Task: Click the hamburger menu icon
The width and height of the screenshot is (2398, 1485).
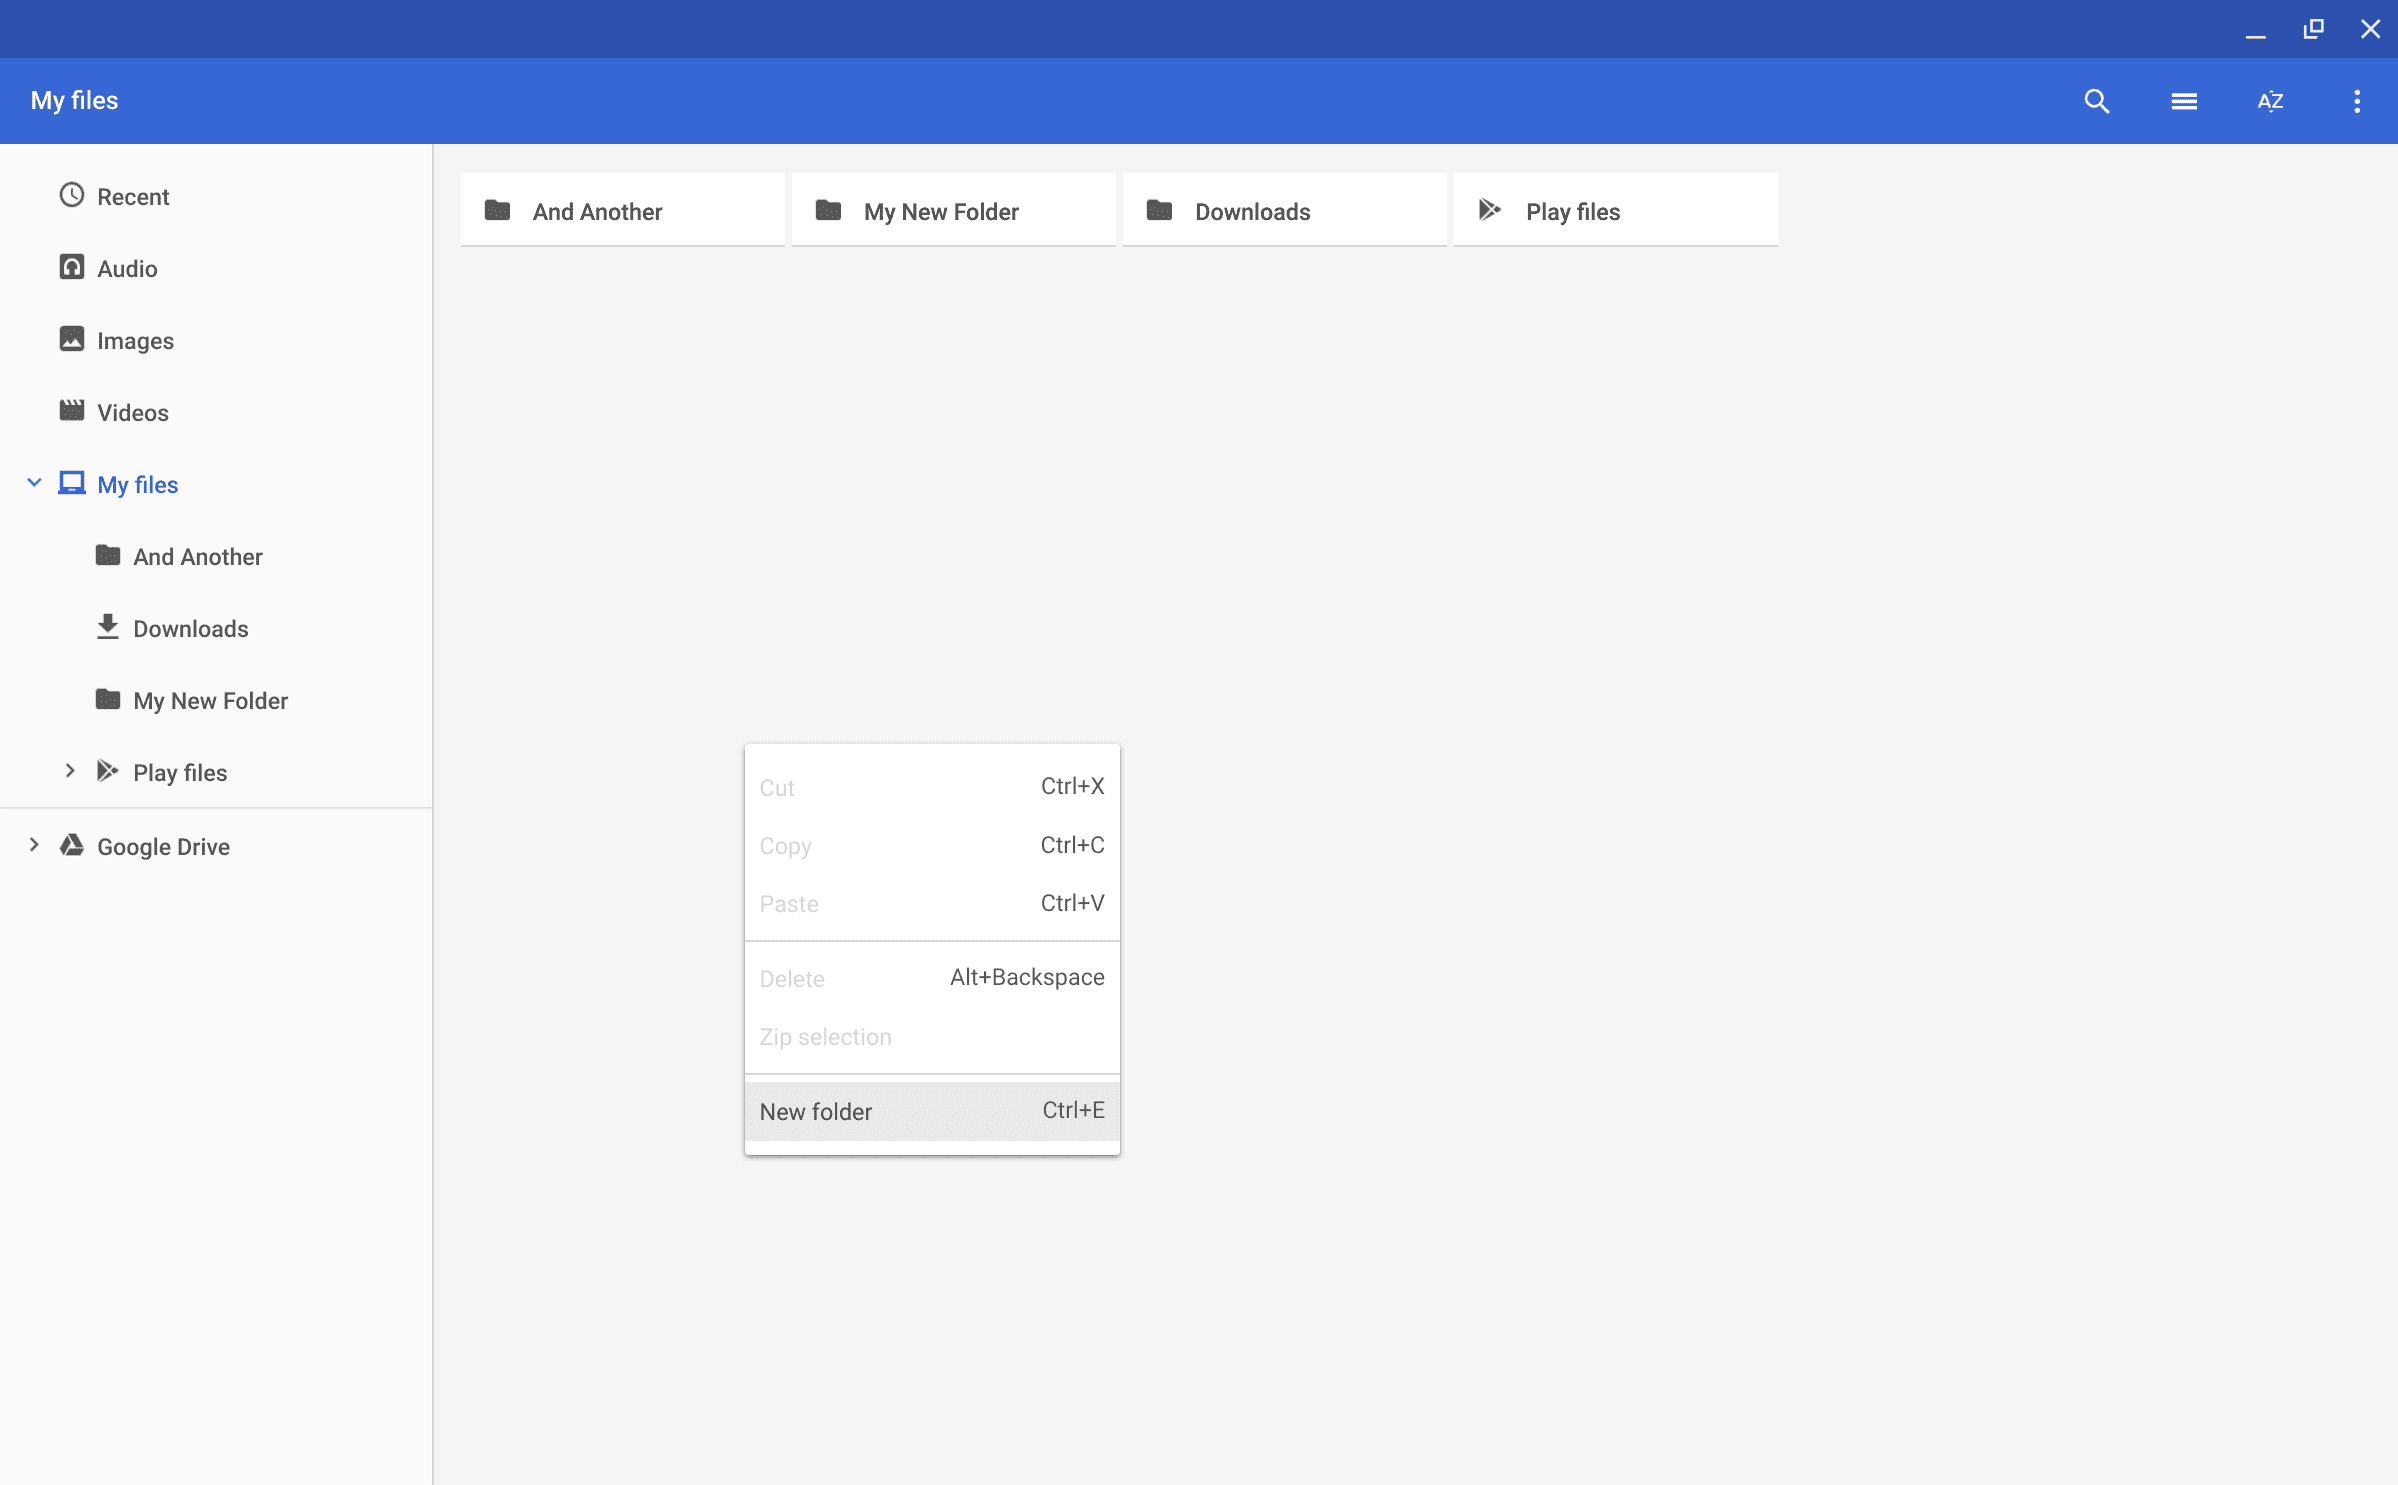Action: click(2184, 101)
